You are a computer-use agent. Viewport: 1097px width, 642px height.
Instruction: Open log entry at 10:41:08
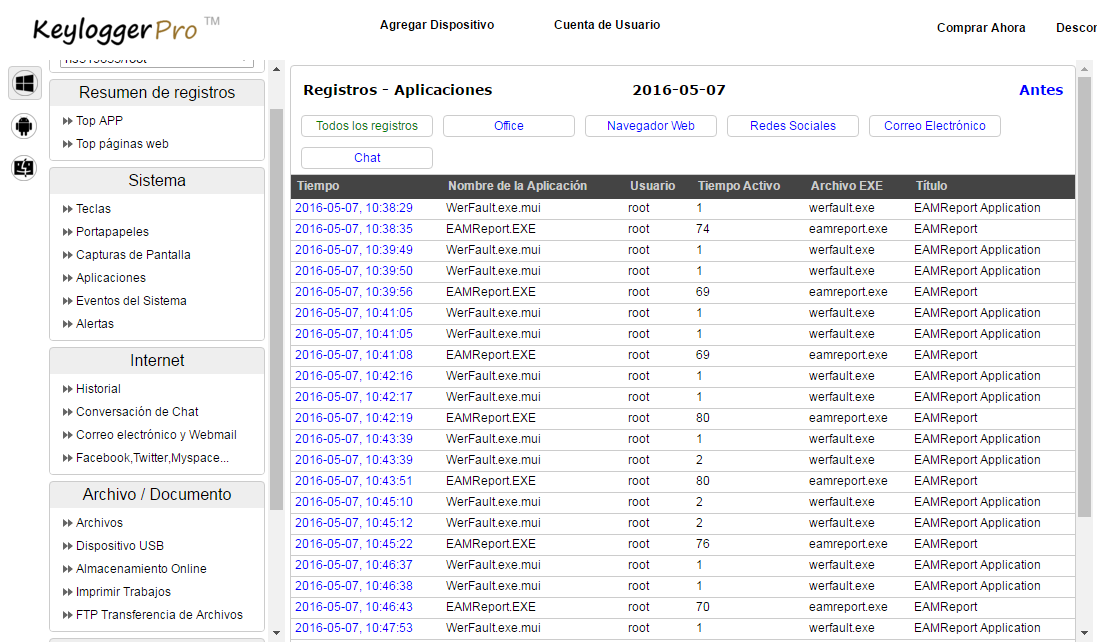(354, 355)
